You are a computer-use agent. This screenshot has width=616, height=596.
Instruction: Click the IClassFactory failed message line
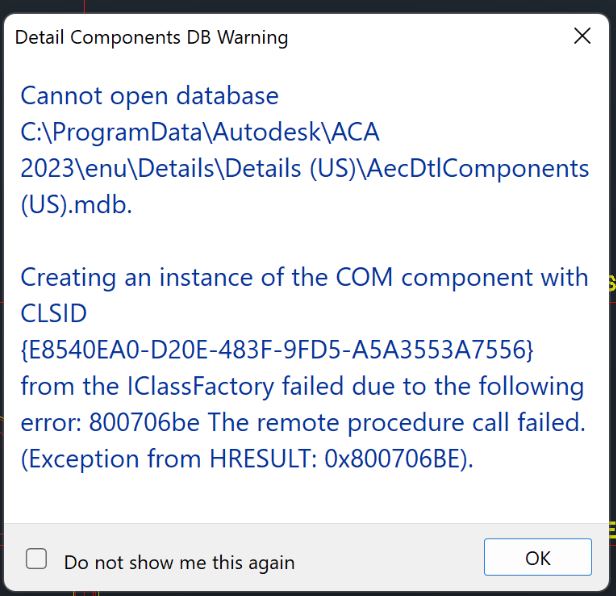(x=302, y=386)
